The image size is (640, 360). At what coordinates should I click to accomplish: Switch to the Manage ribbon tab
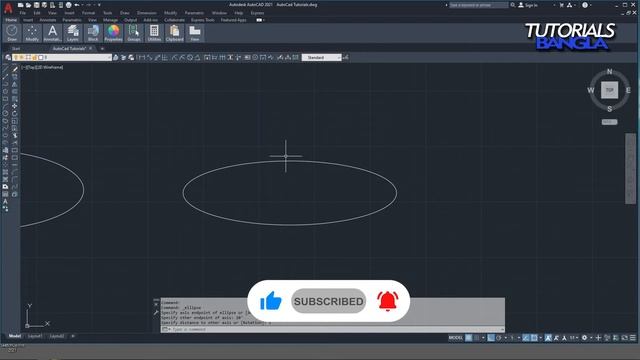110,20
